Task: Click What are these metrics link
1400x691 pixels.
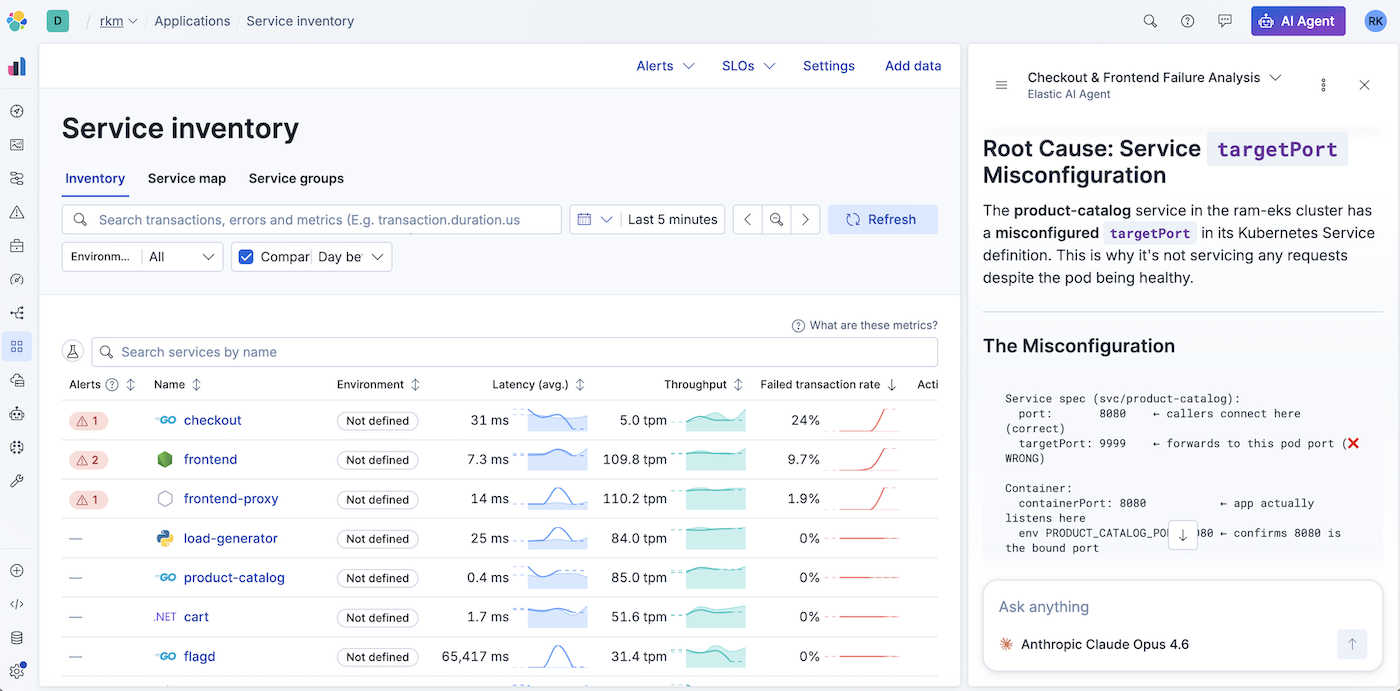Action: pos(865,325)
